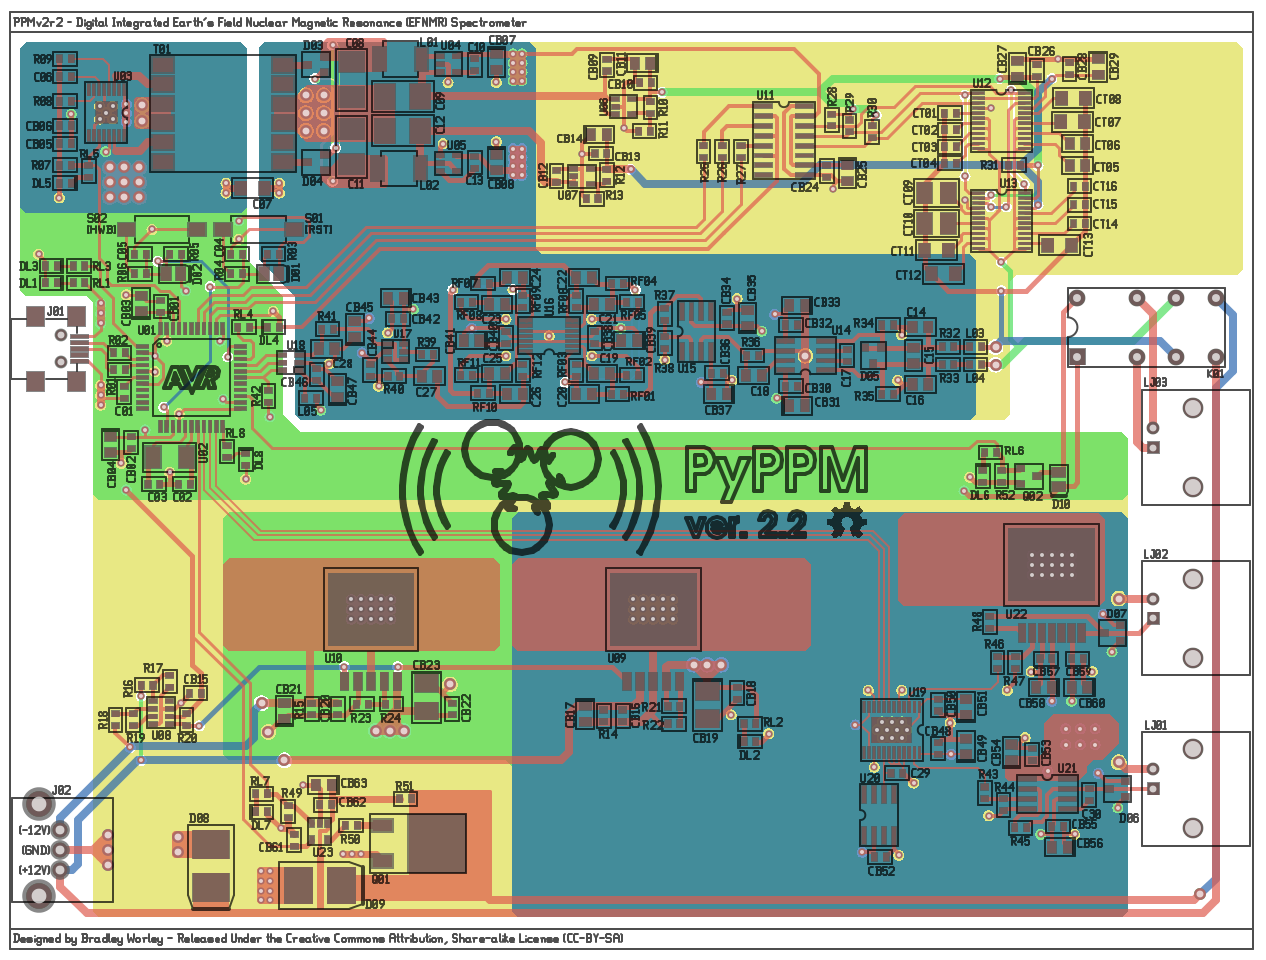Click the RL6 resistor label
The width and height of the screenshot is (1266, 960).
click(x=1014, y=452)
